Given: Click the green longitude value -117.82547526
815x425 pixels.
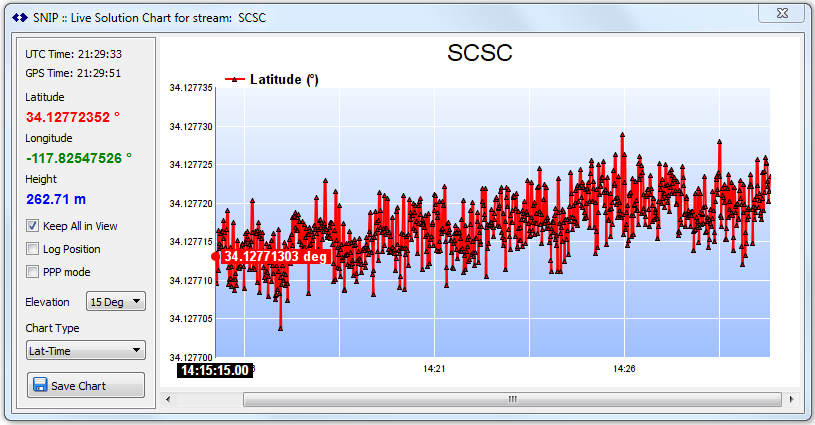Looking at the screenshot, I should click(x=78, y=158).
